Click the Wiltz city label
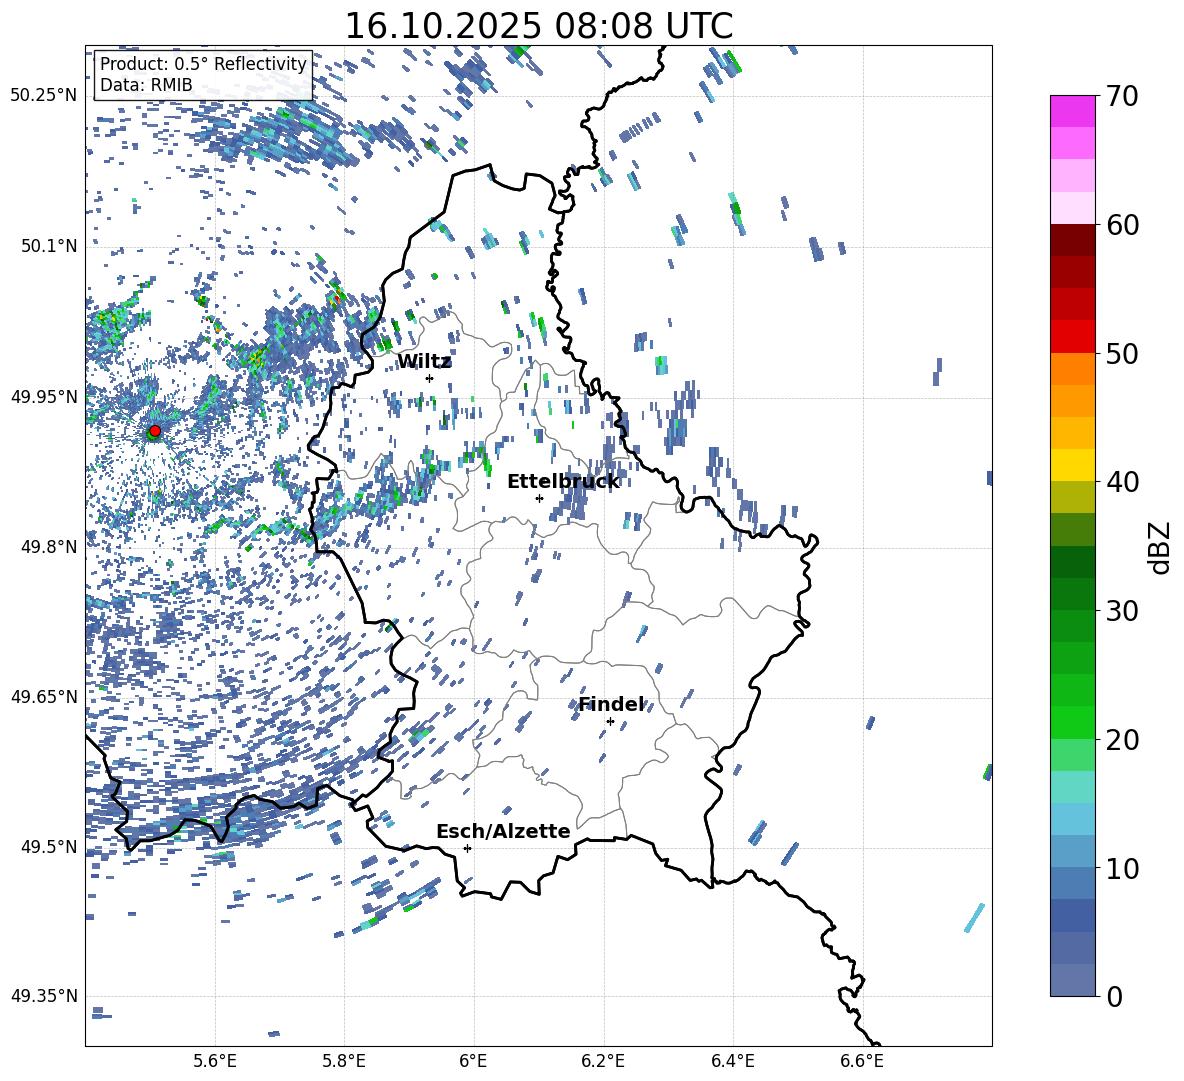The height and width of the screenshot is (1081, 1184). point(424,362)
